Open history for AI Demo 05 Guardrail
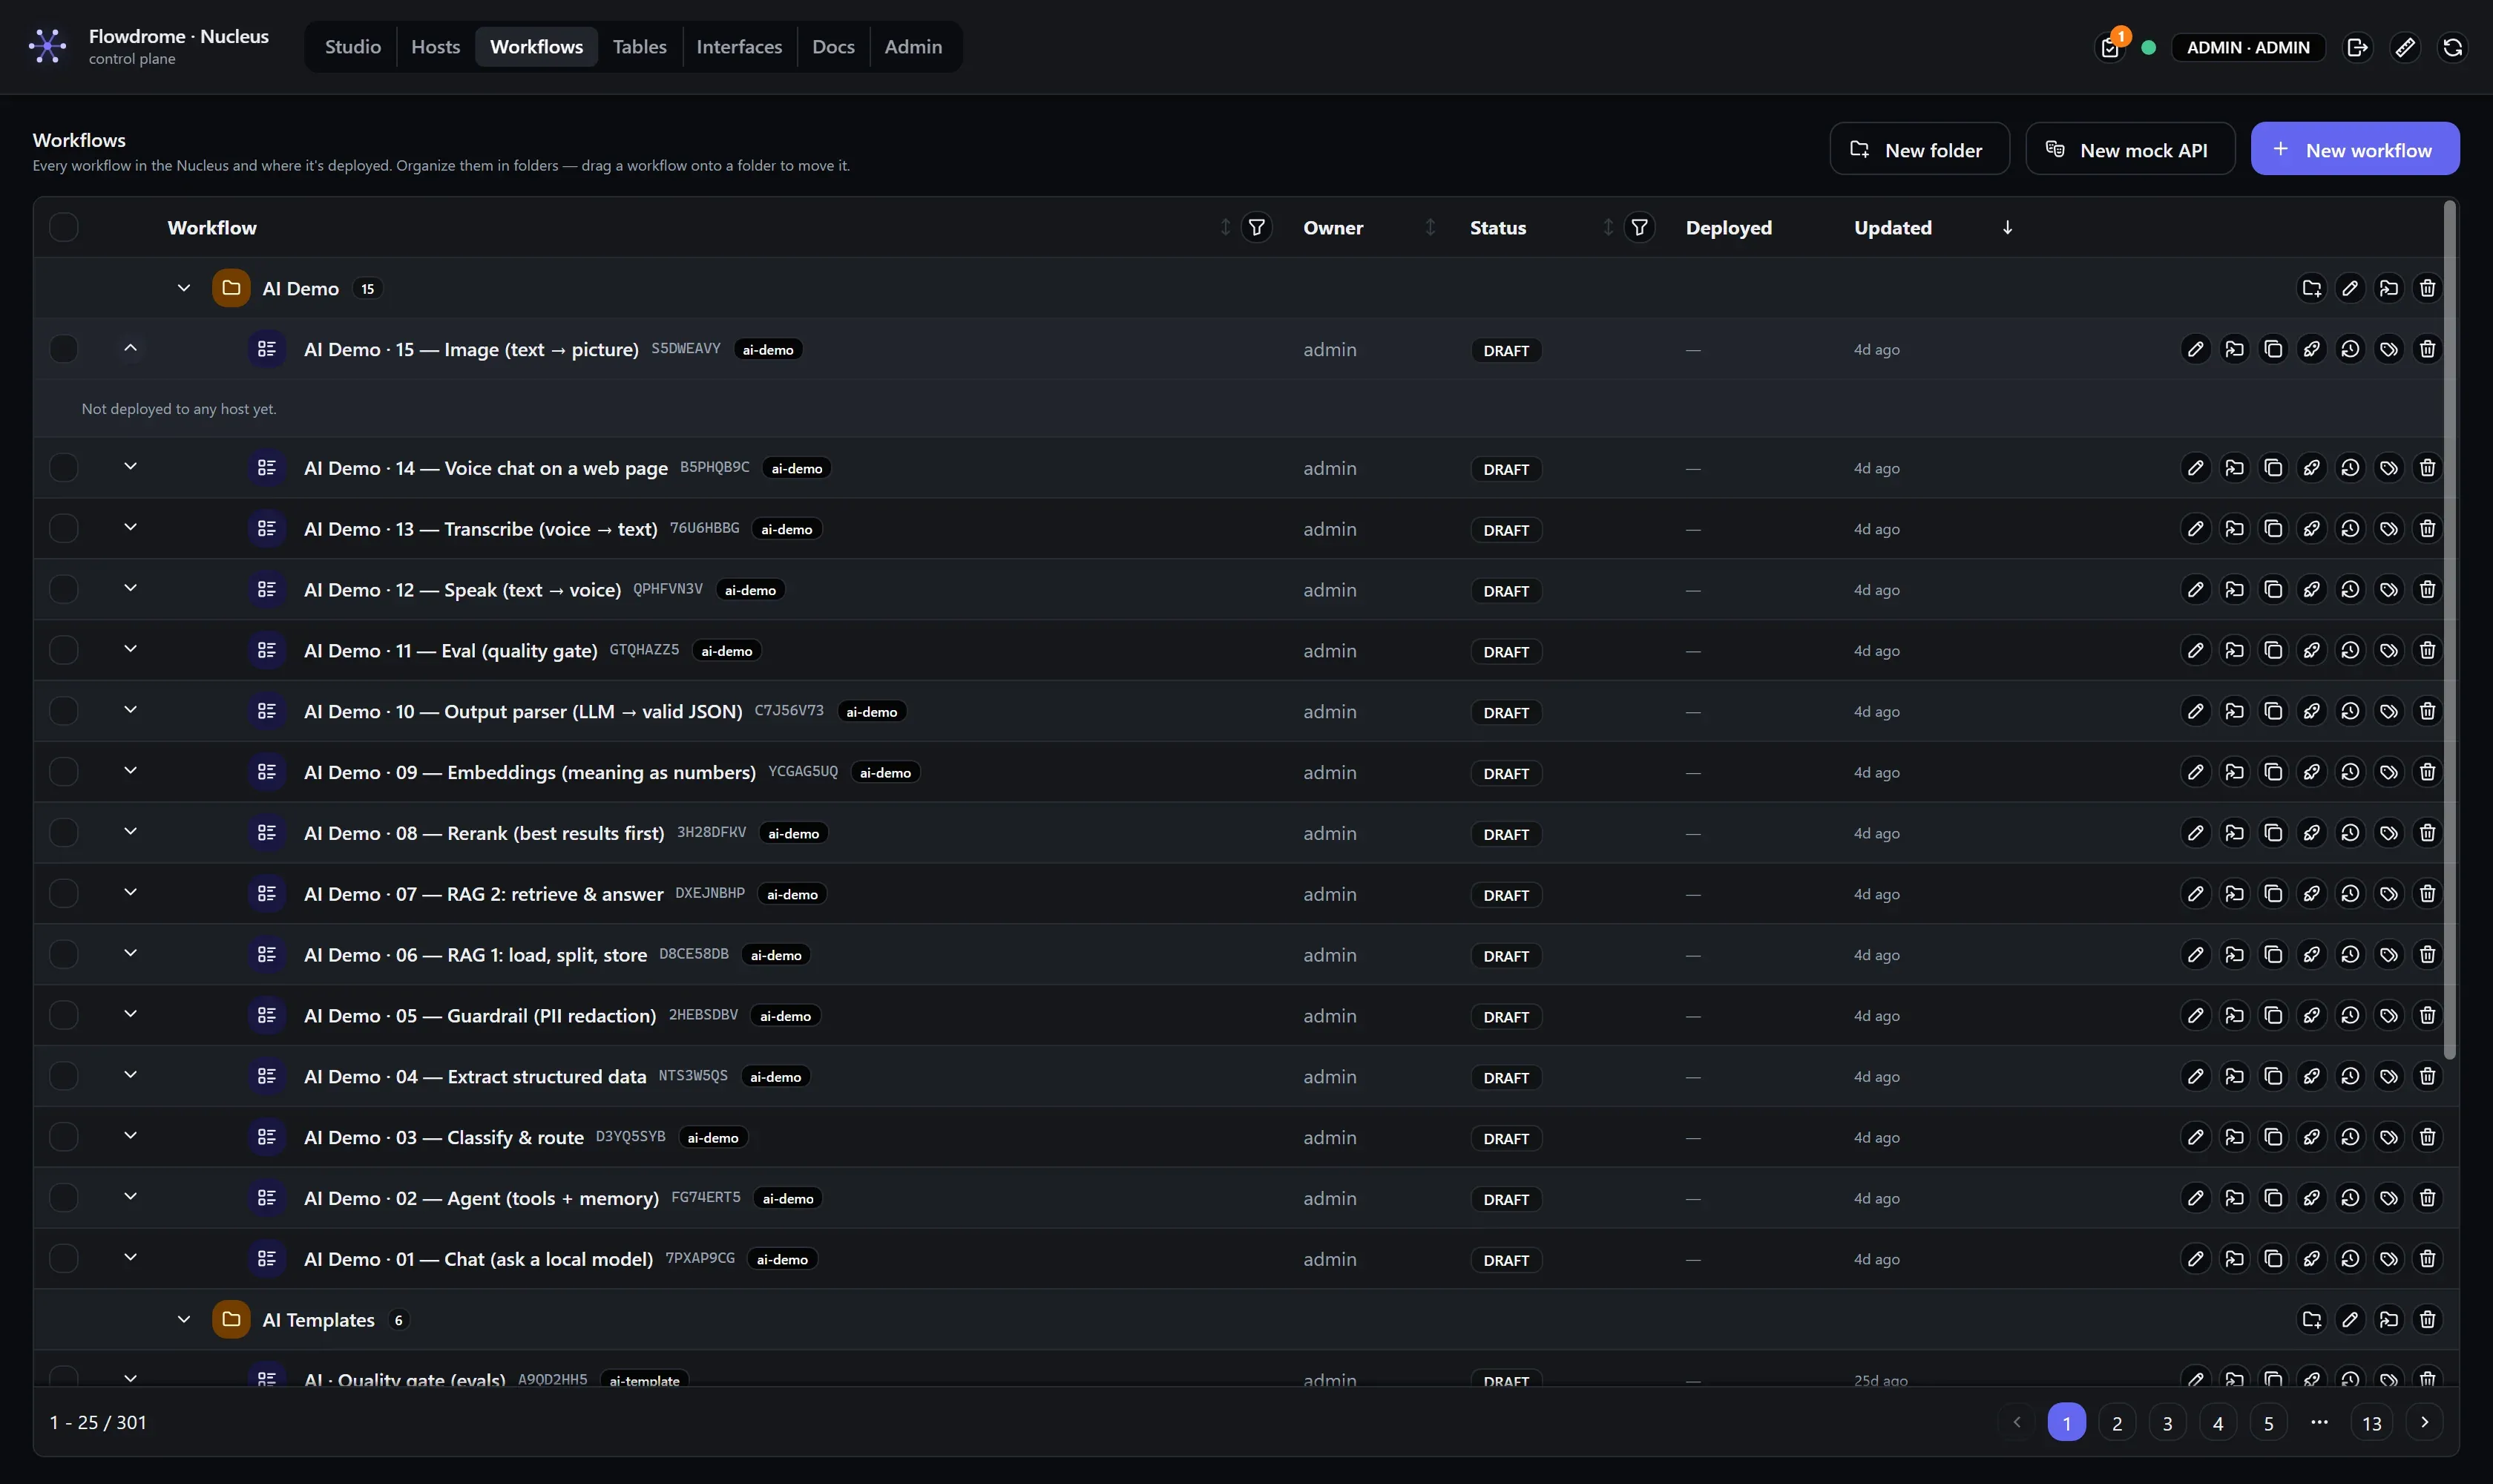This screenshot has width=2493, height=1484. coord(2350,1015)
